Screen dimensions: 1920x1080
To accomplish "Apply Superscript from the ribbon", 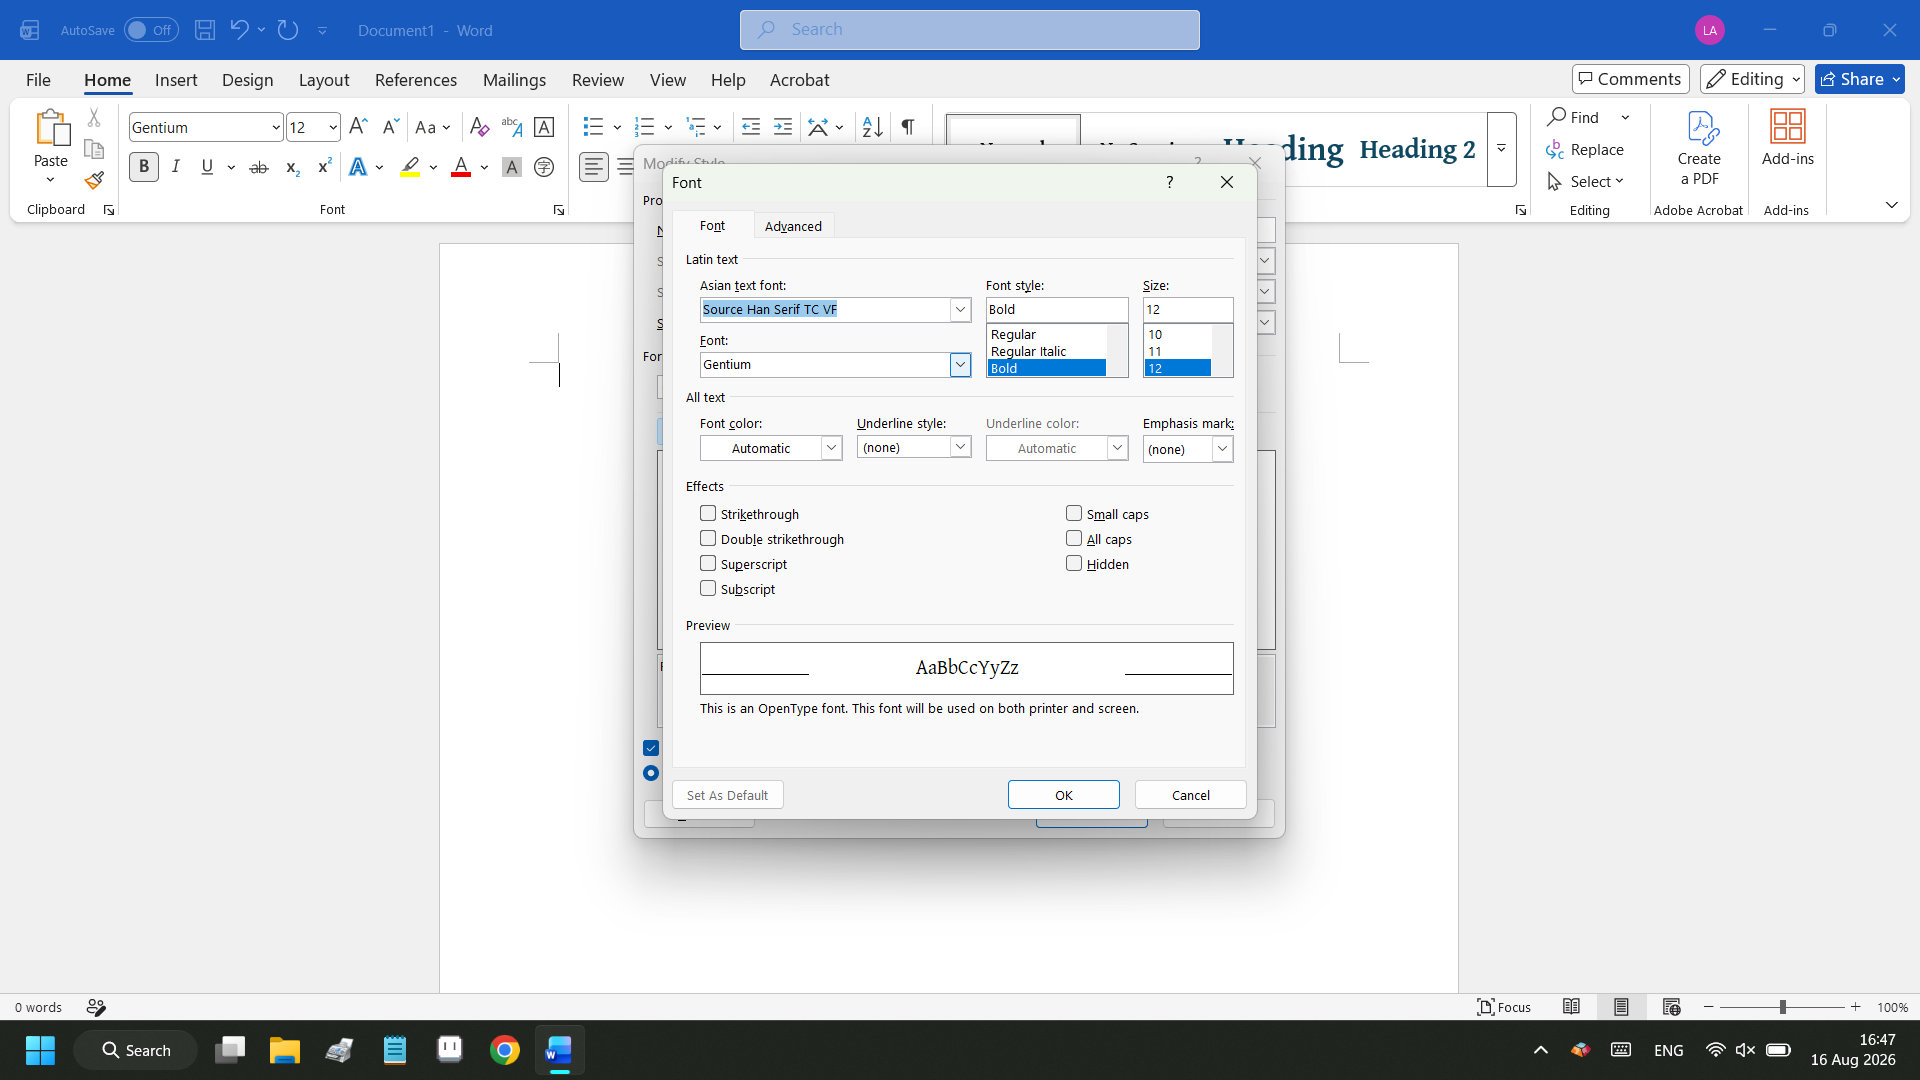I will pyautogui.click(x=324, y=167).
